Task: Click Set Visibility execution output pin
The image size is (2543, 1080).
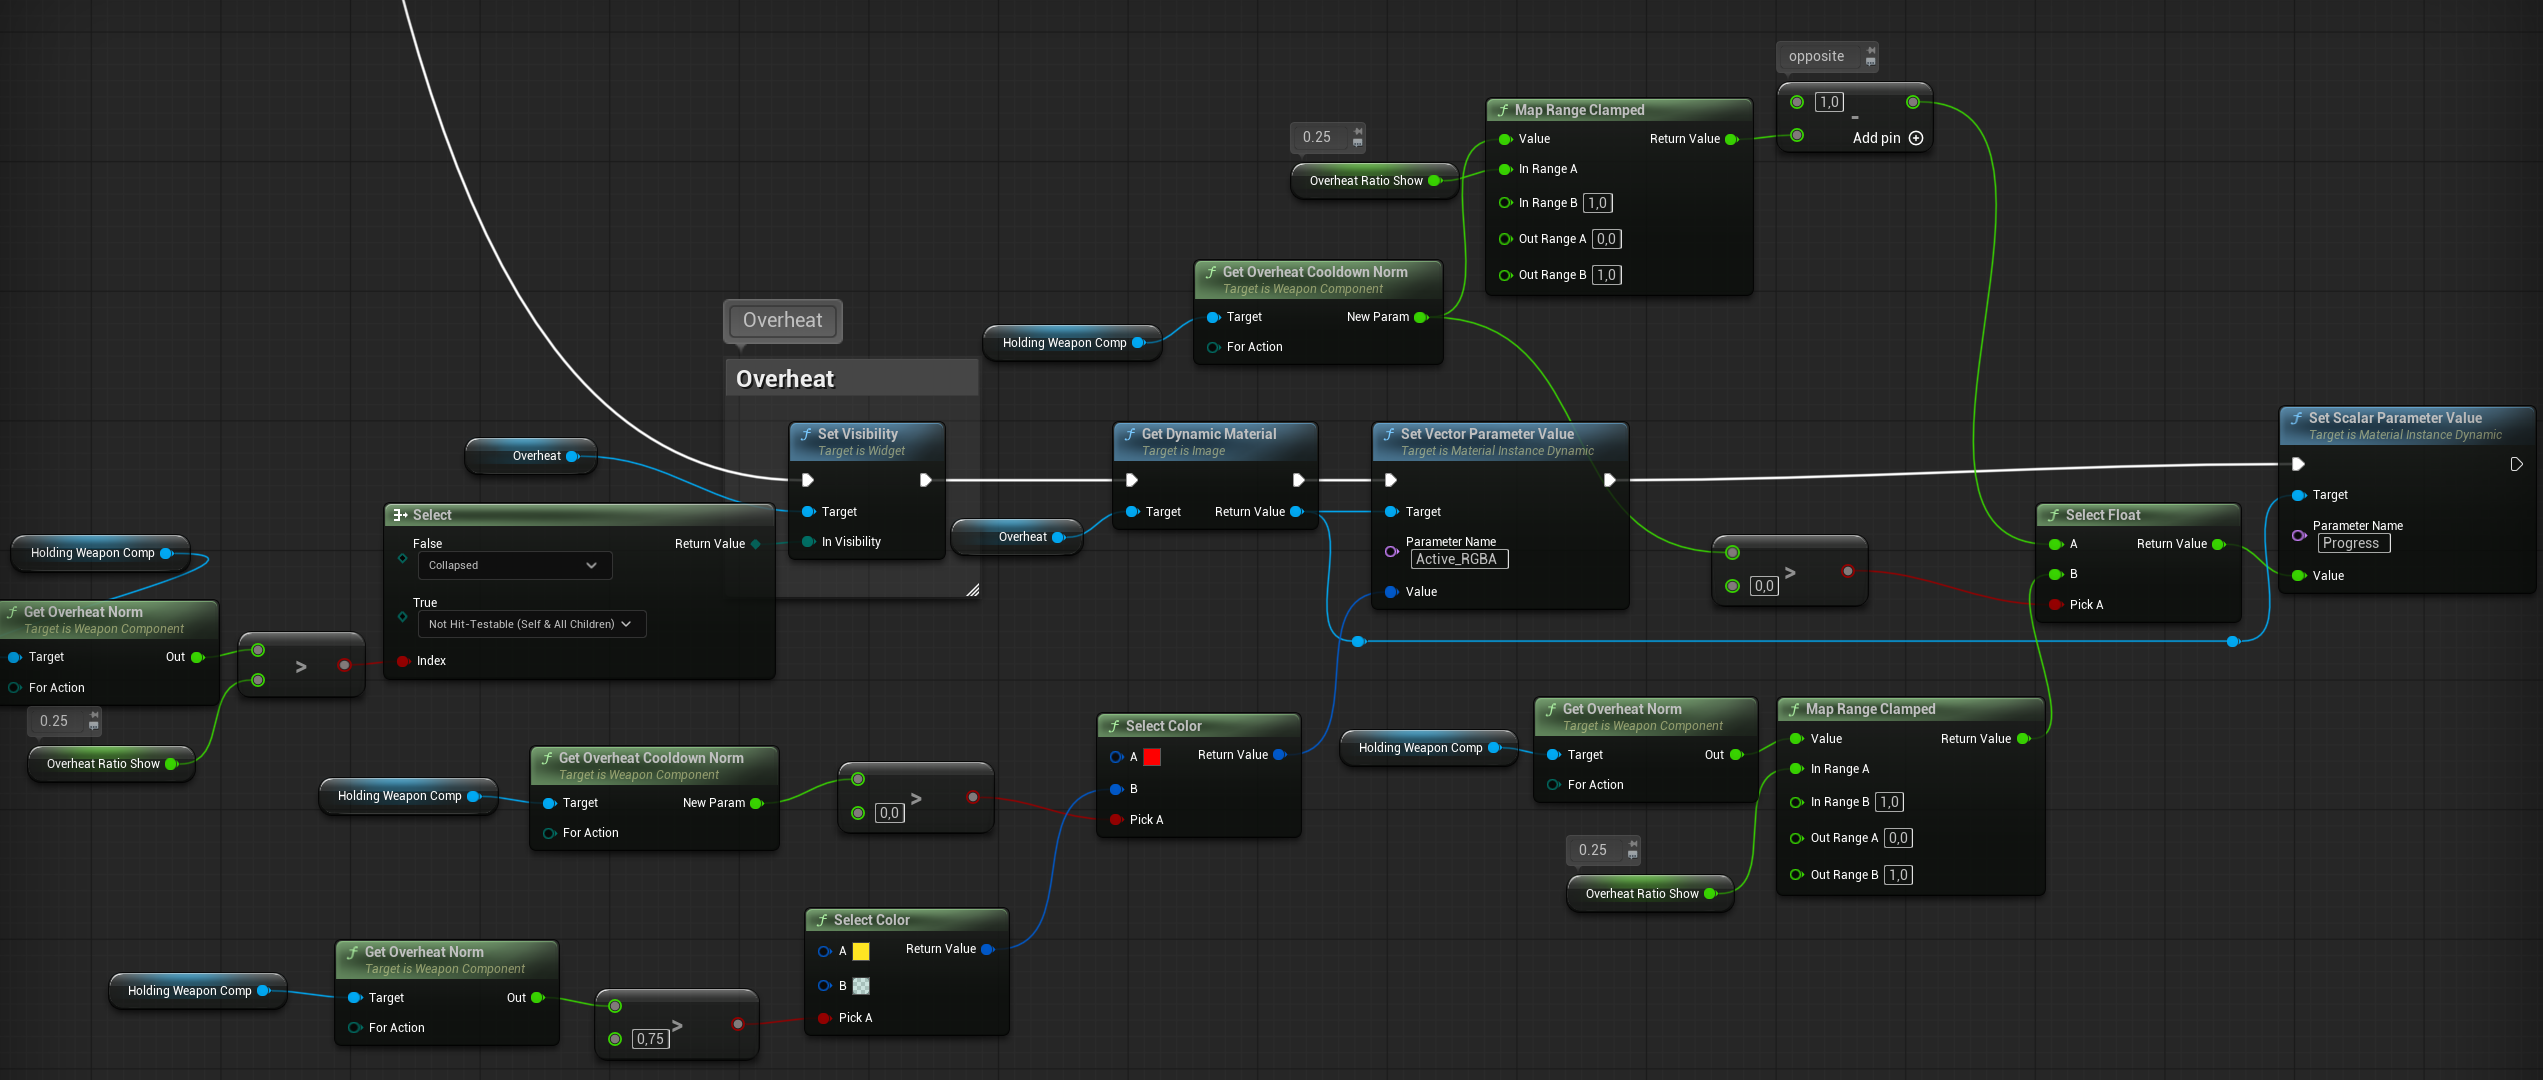Action: 925,480
